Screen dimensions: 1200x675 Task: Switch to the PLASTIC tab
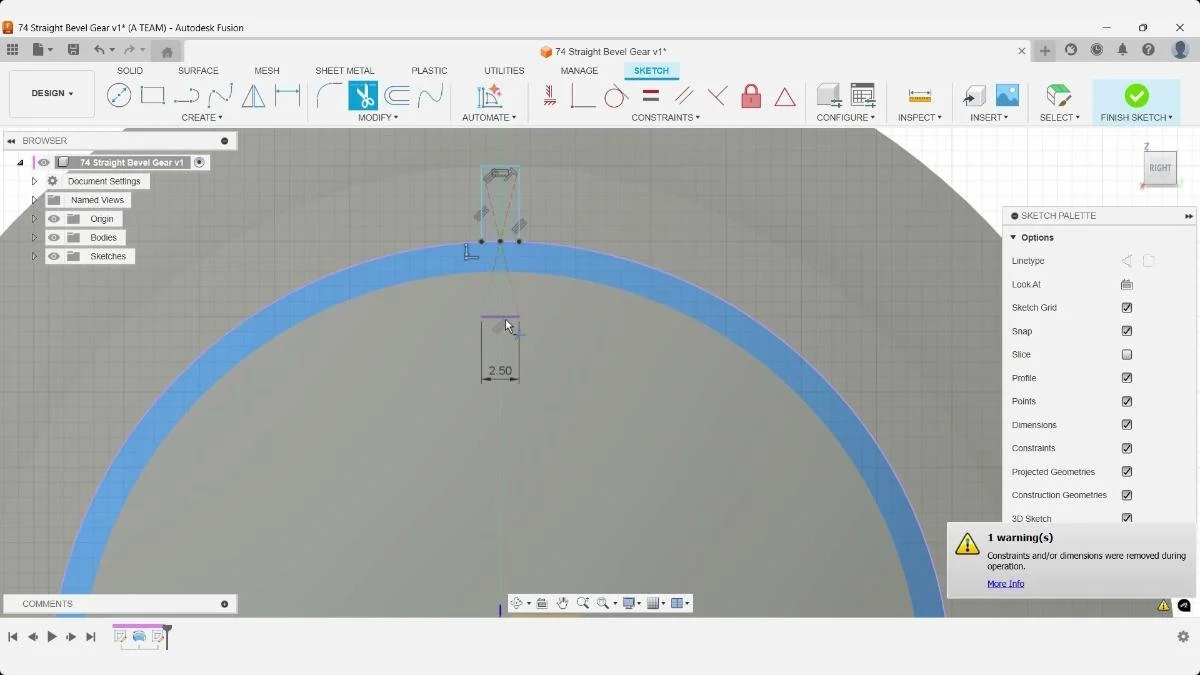(x=429, y=71)
